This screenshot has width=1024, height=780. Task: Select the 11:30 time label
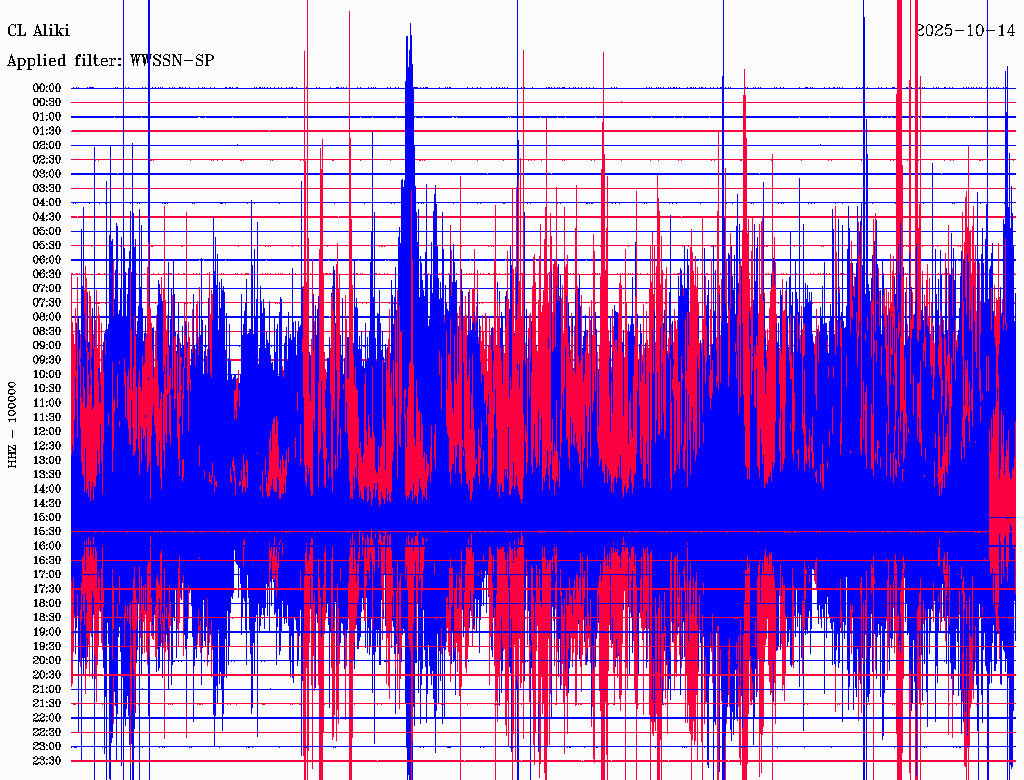(47, 417)
